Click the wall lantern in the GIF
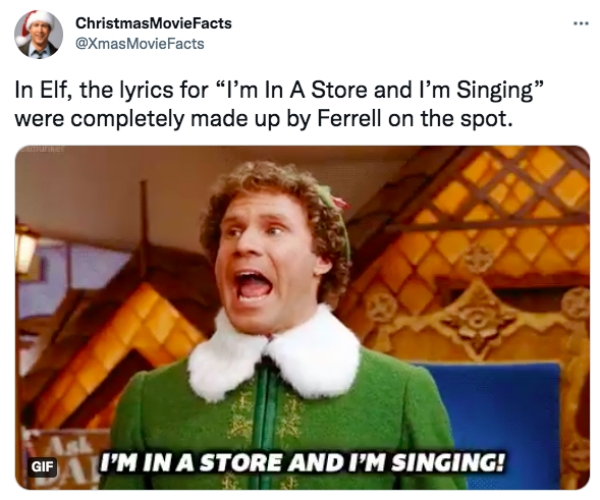The image size is (600, 500). click(x=25, y=245)
